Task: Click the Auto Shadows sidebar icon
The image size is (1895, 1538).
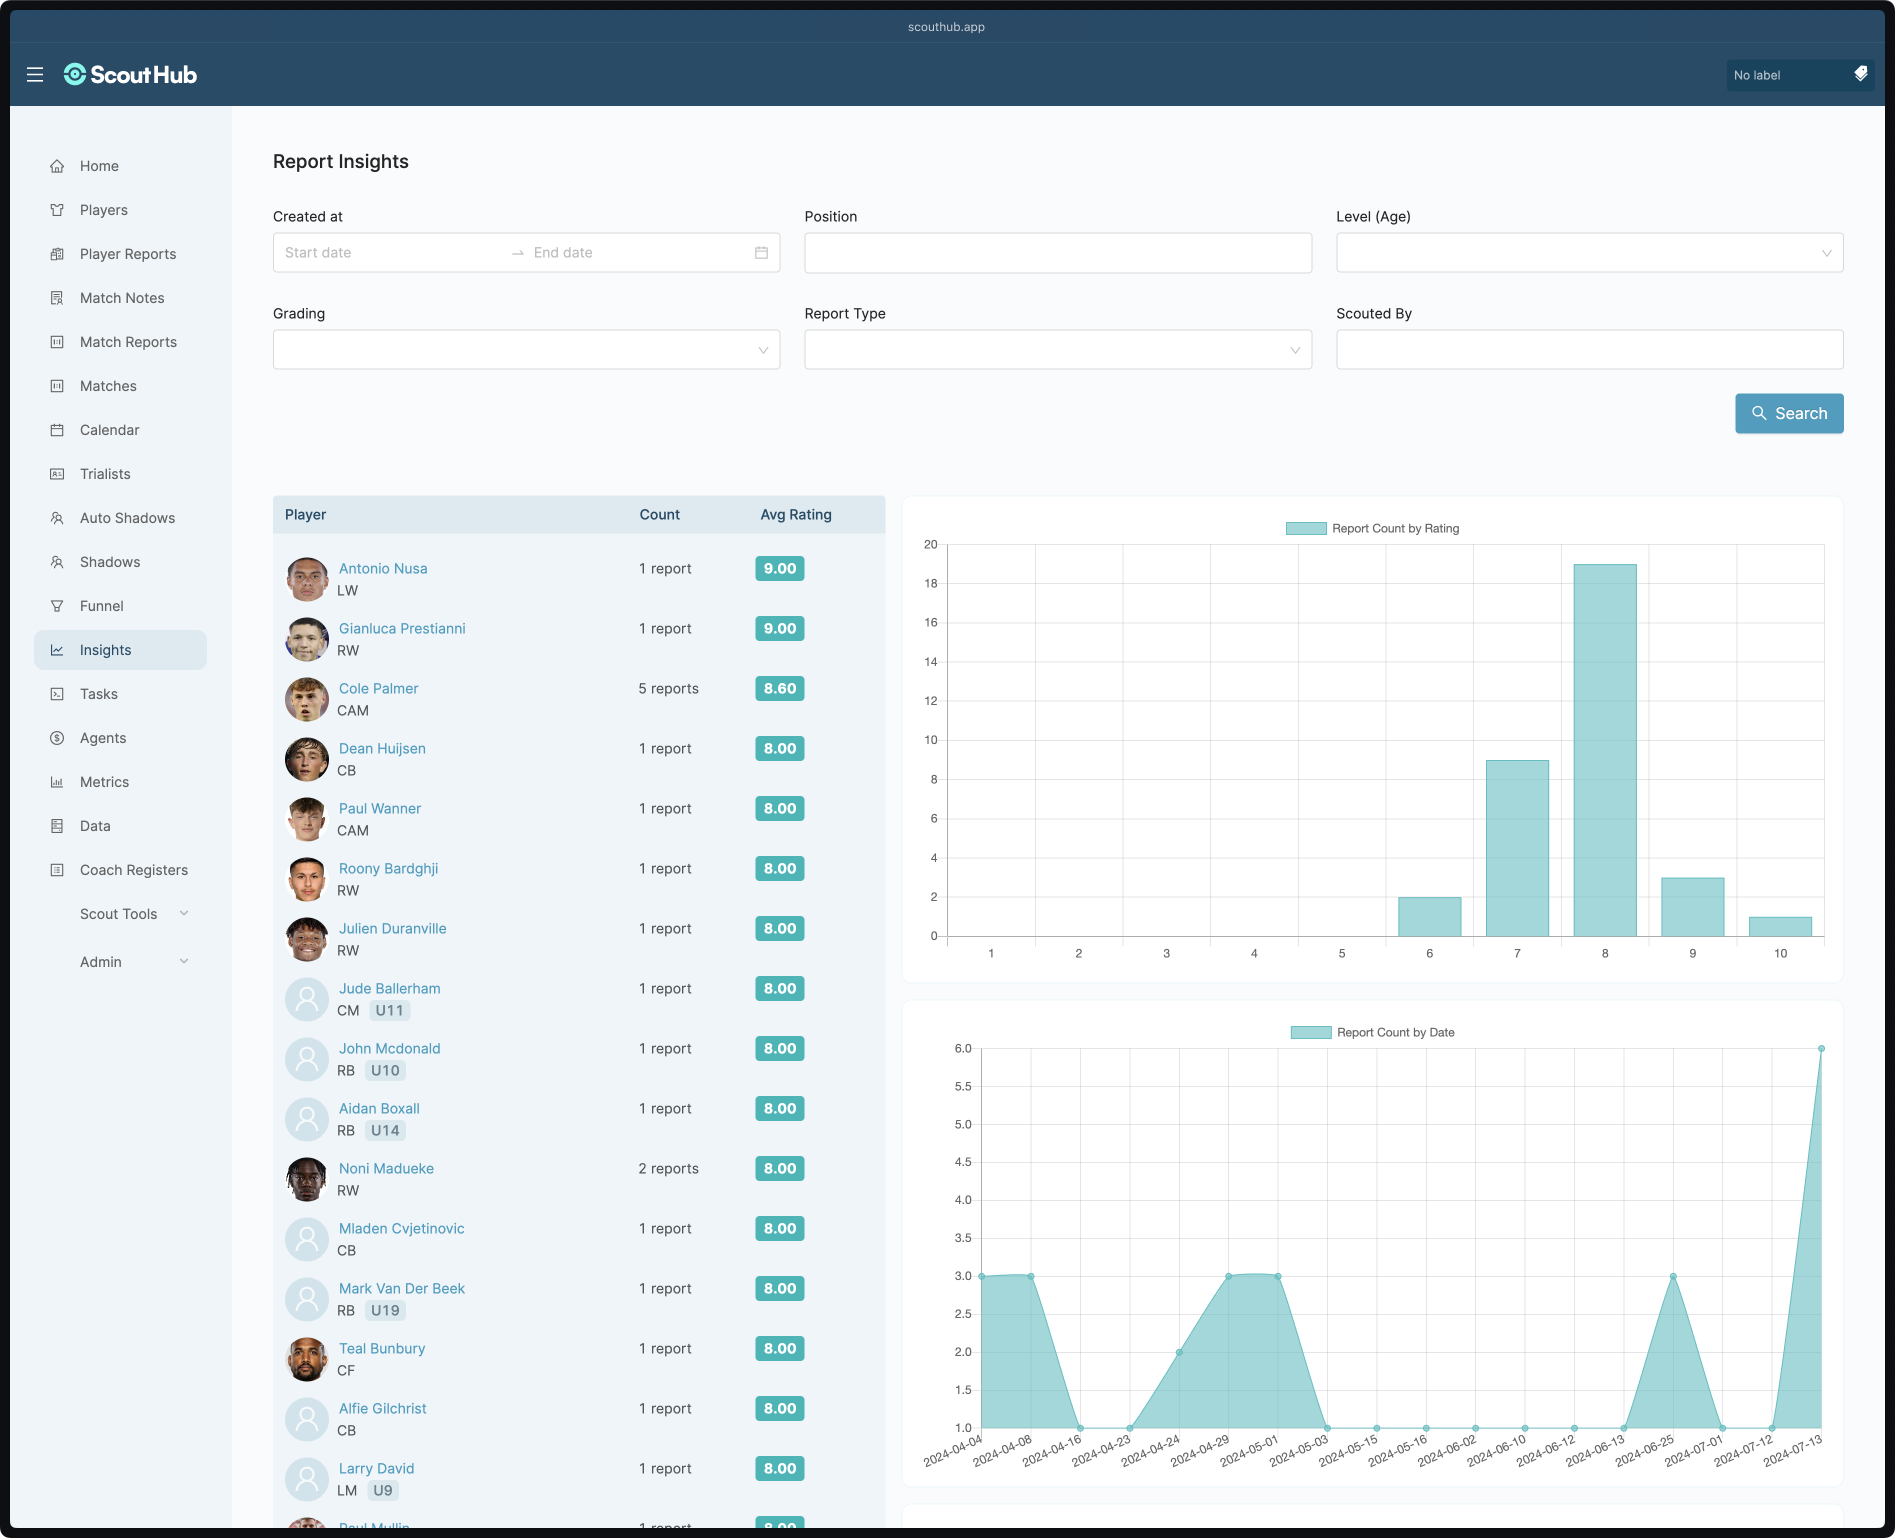Action: pos(57,518)
